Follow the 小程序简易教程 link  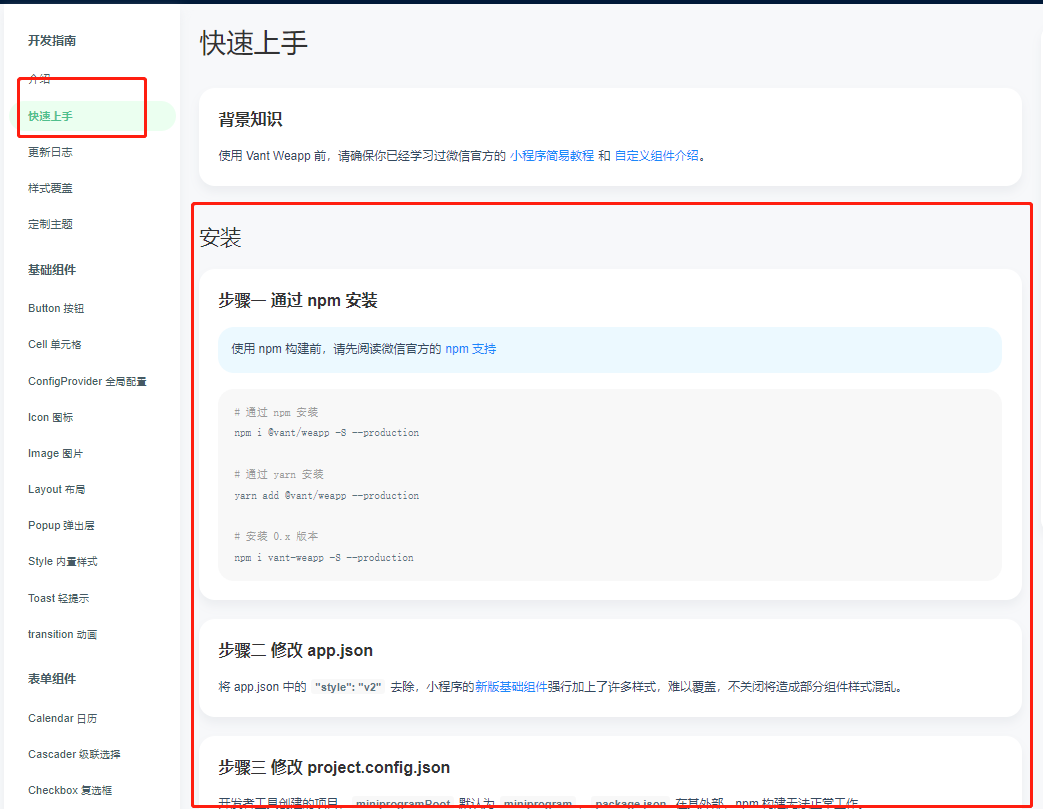[x=552, y=156]
